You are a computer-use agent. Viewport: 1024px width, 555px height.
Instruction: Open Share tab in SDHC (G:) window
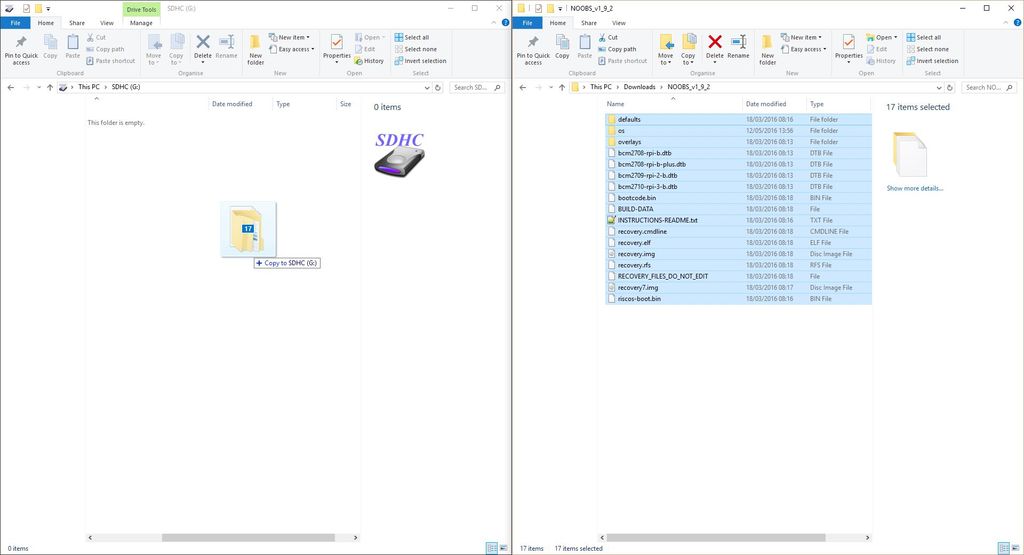click(77, 23)
